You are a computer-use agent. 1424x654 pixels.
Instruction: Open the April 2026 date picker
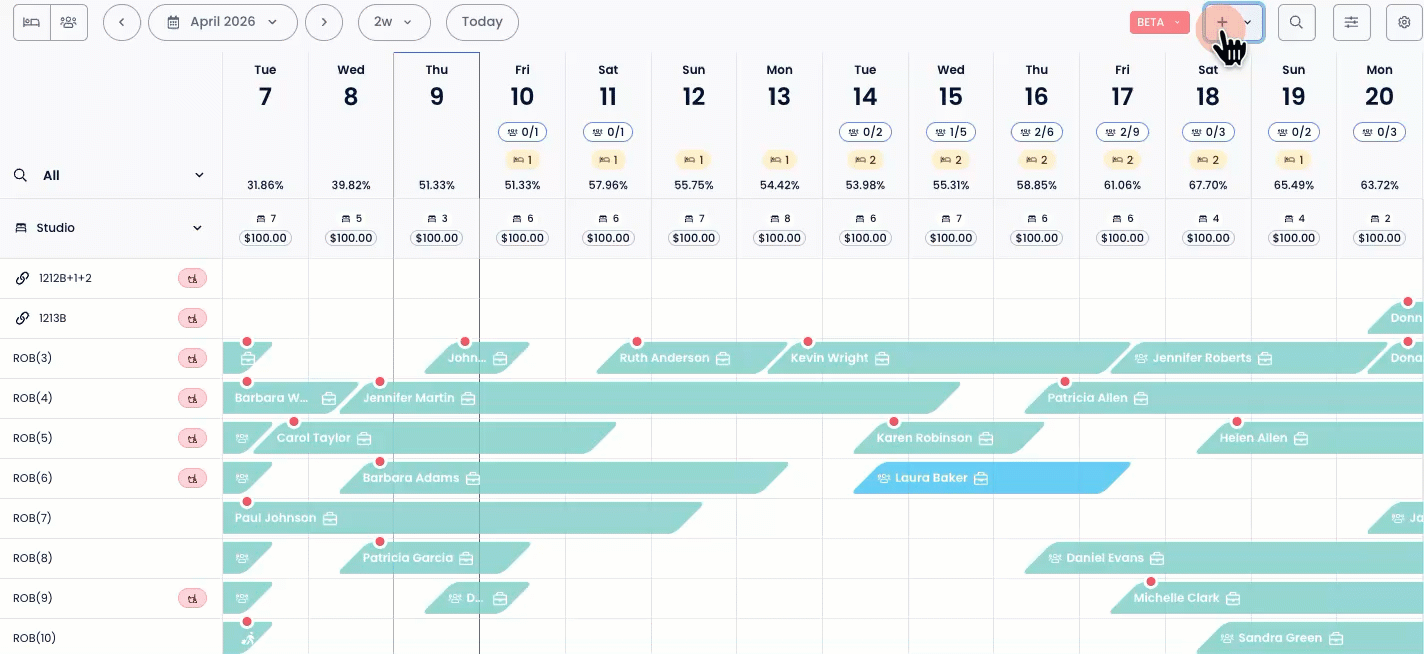click(x=222, y=22)
